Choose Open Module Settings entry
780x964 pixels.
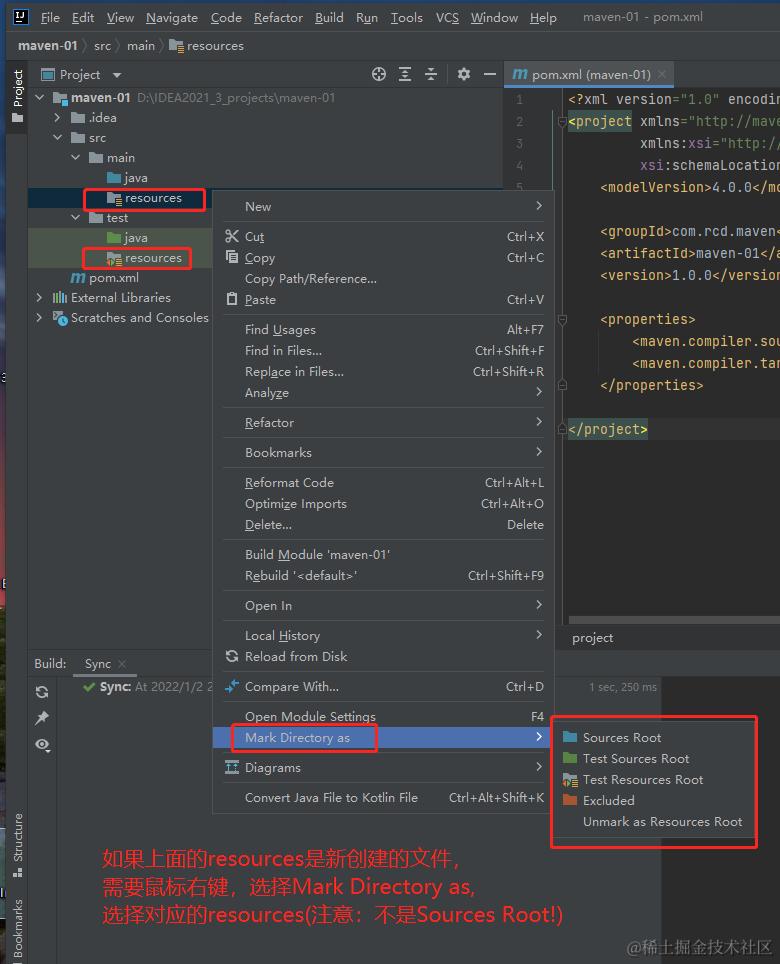[x=383, y=716]
